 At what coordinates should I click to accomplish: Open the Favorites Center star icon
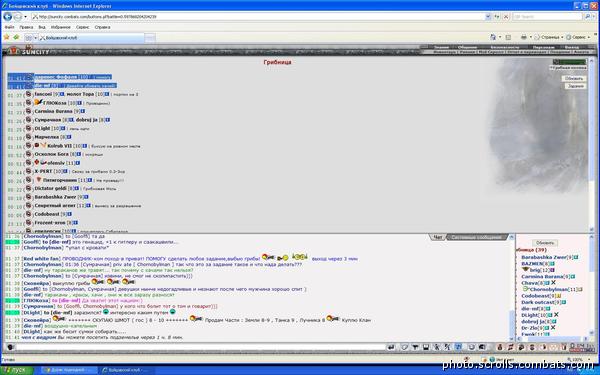(x=7, y=37)
